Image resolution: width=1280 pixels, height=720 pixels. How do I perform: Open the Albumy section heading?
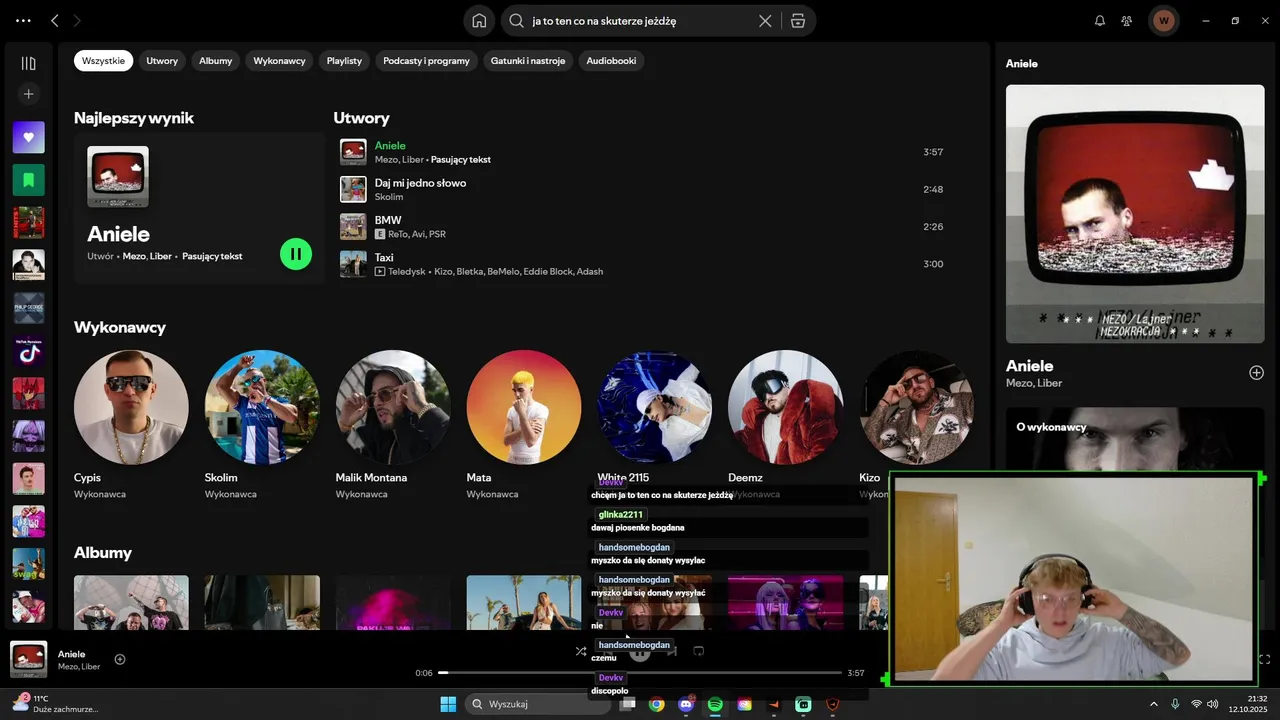point(103,552)
